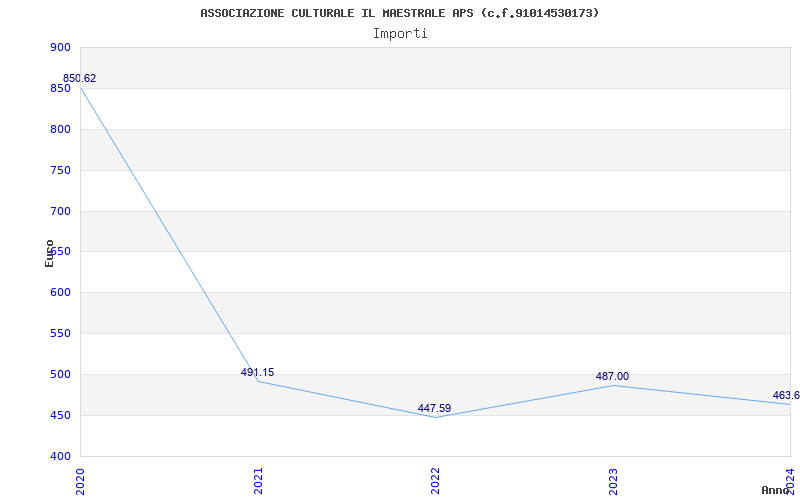This screenshot has width=800, height=500.
Task: Click the 850 y-axis tick label
Action: [x=60, y=89]
